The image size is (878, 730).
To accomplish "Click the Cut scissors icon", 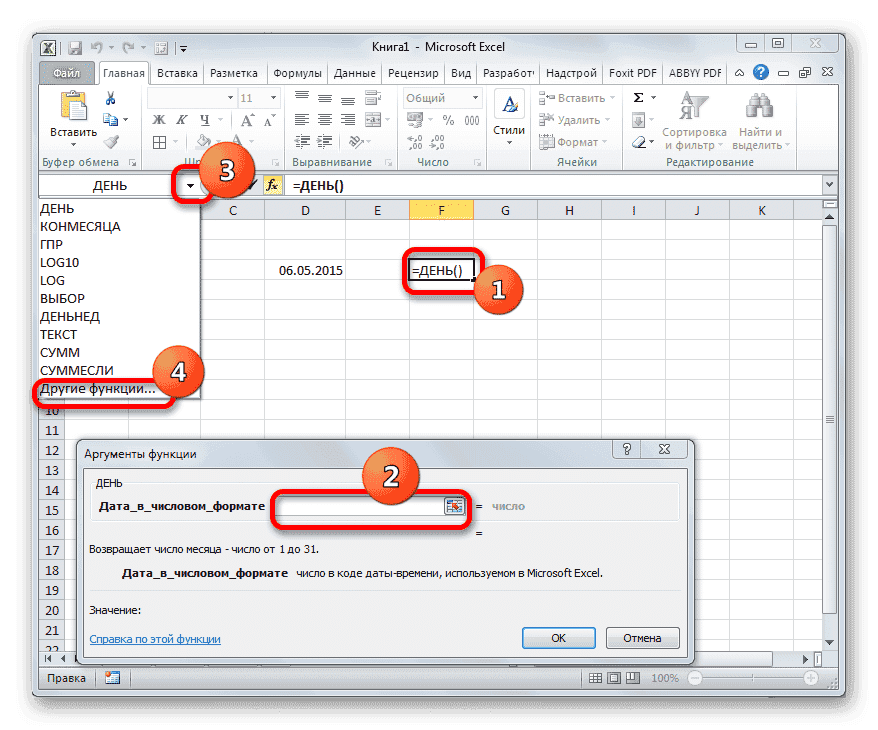I will [111, 98].
